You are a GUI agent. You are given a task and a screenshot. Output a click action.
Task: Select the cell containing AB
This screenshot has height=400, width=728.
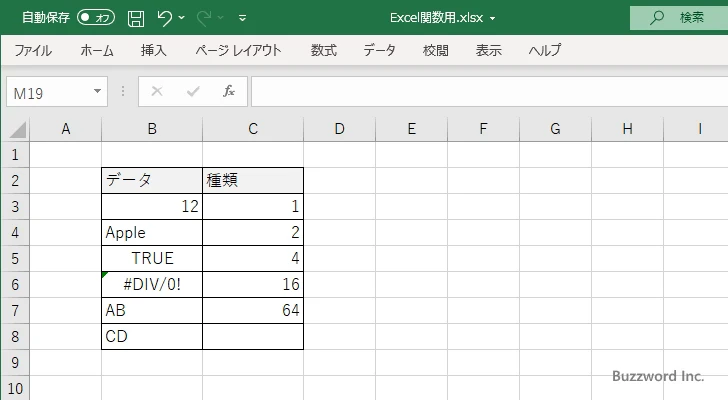152,310
